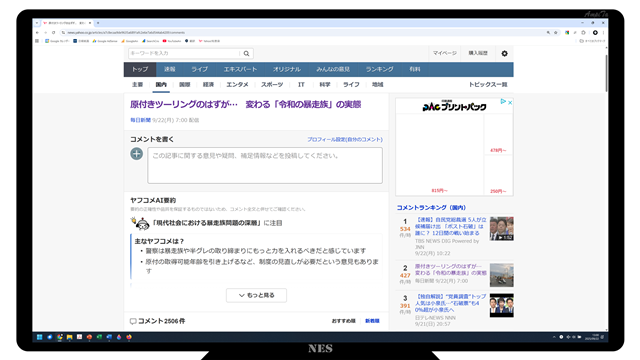This screenshot has height=360, width=640.
Task: Open thumbnail of ranking 3 article
Action: (502, 305)
